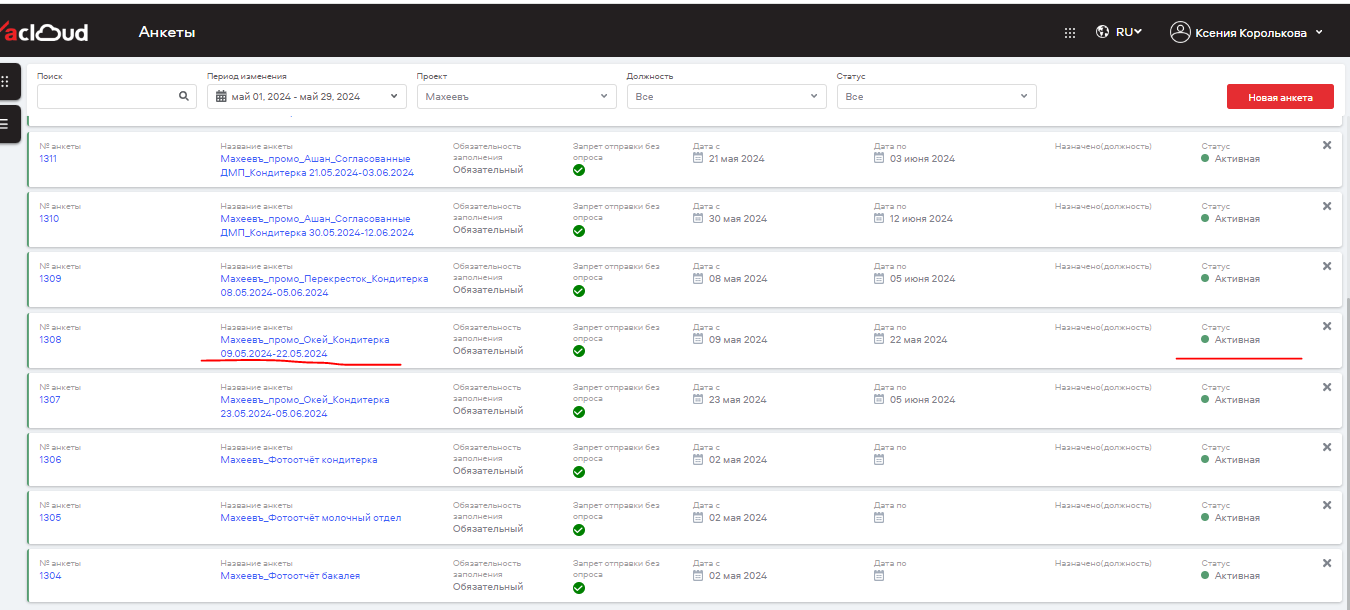Toggle the green check for row 1307
The image size is (1350, 610).
579,411
